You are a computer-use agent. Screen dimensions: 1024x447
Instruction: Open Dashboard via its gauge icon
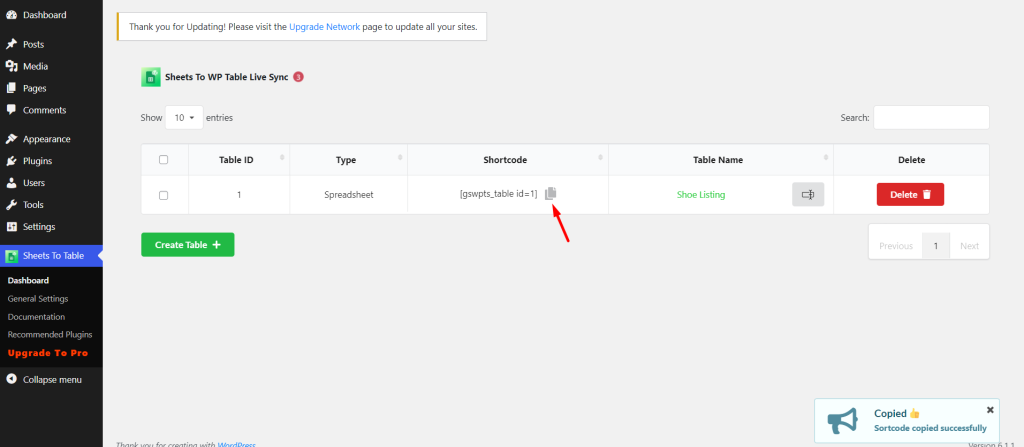(11, 14)
